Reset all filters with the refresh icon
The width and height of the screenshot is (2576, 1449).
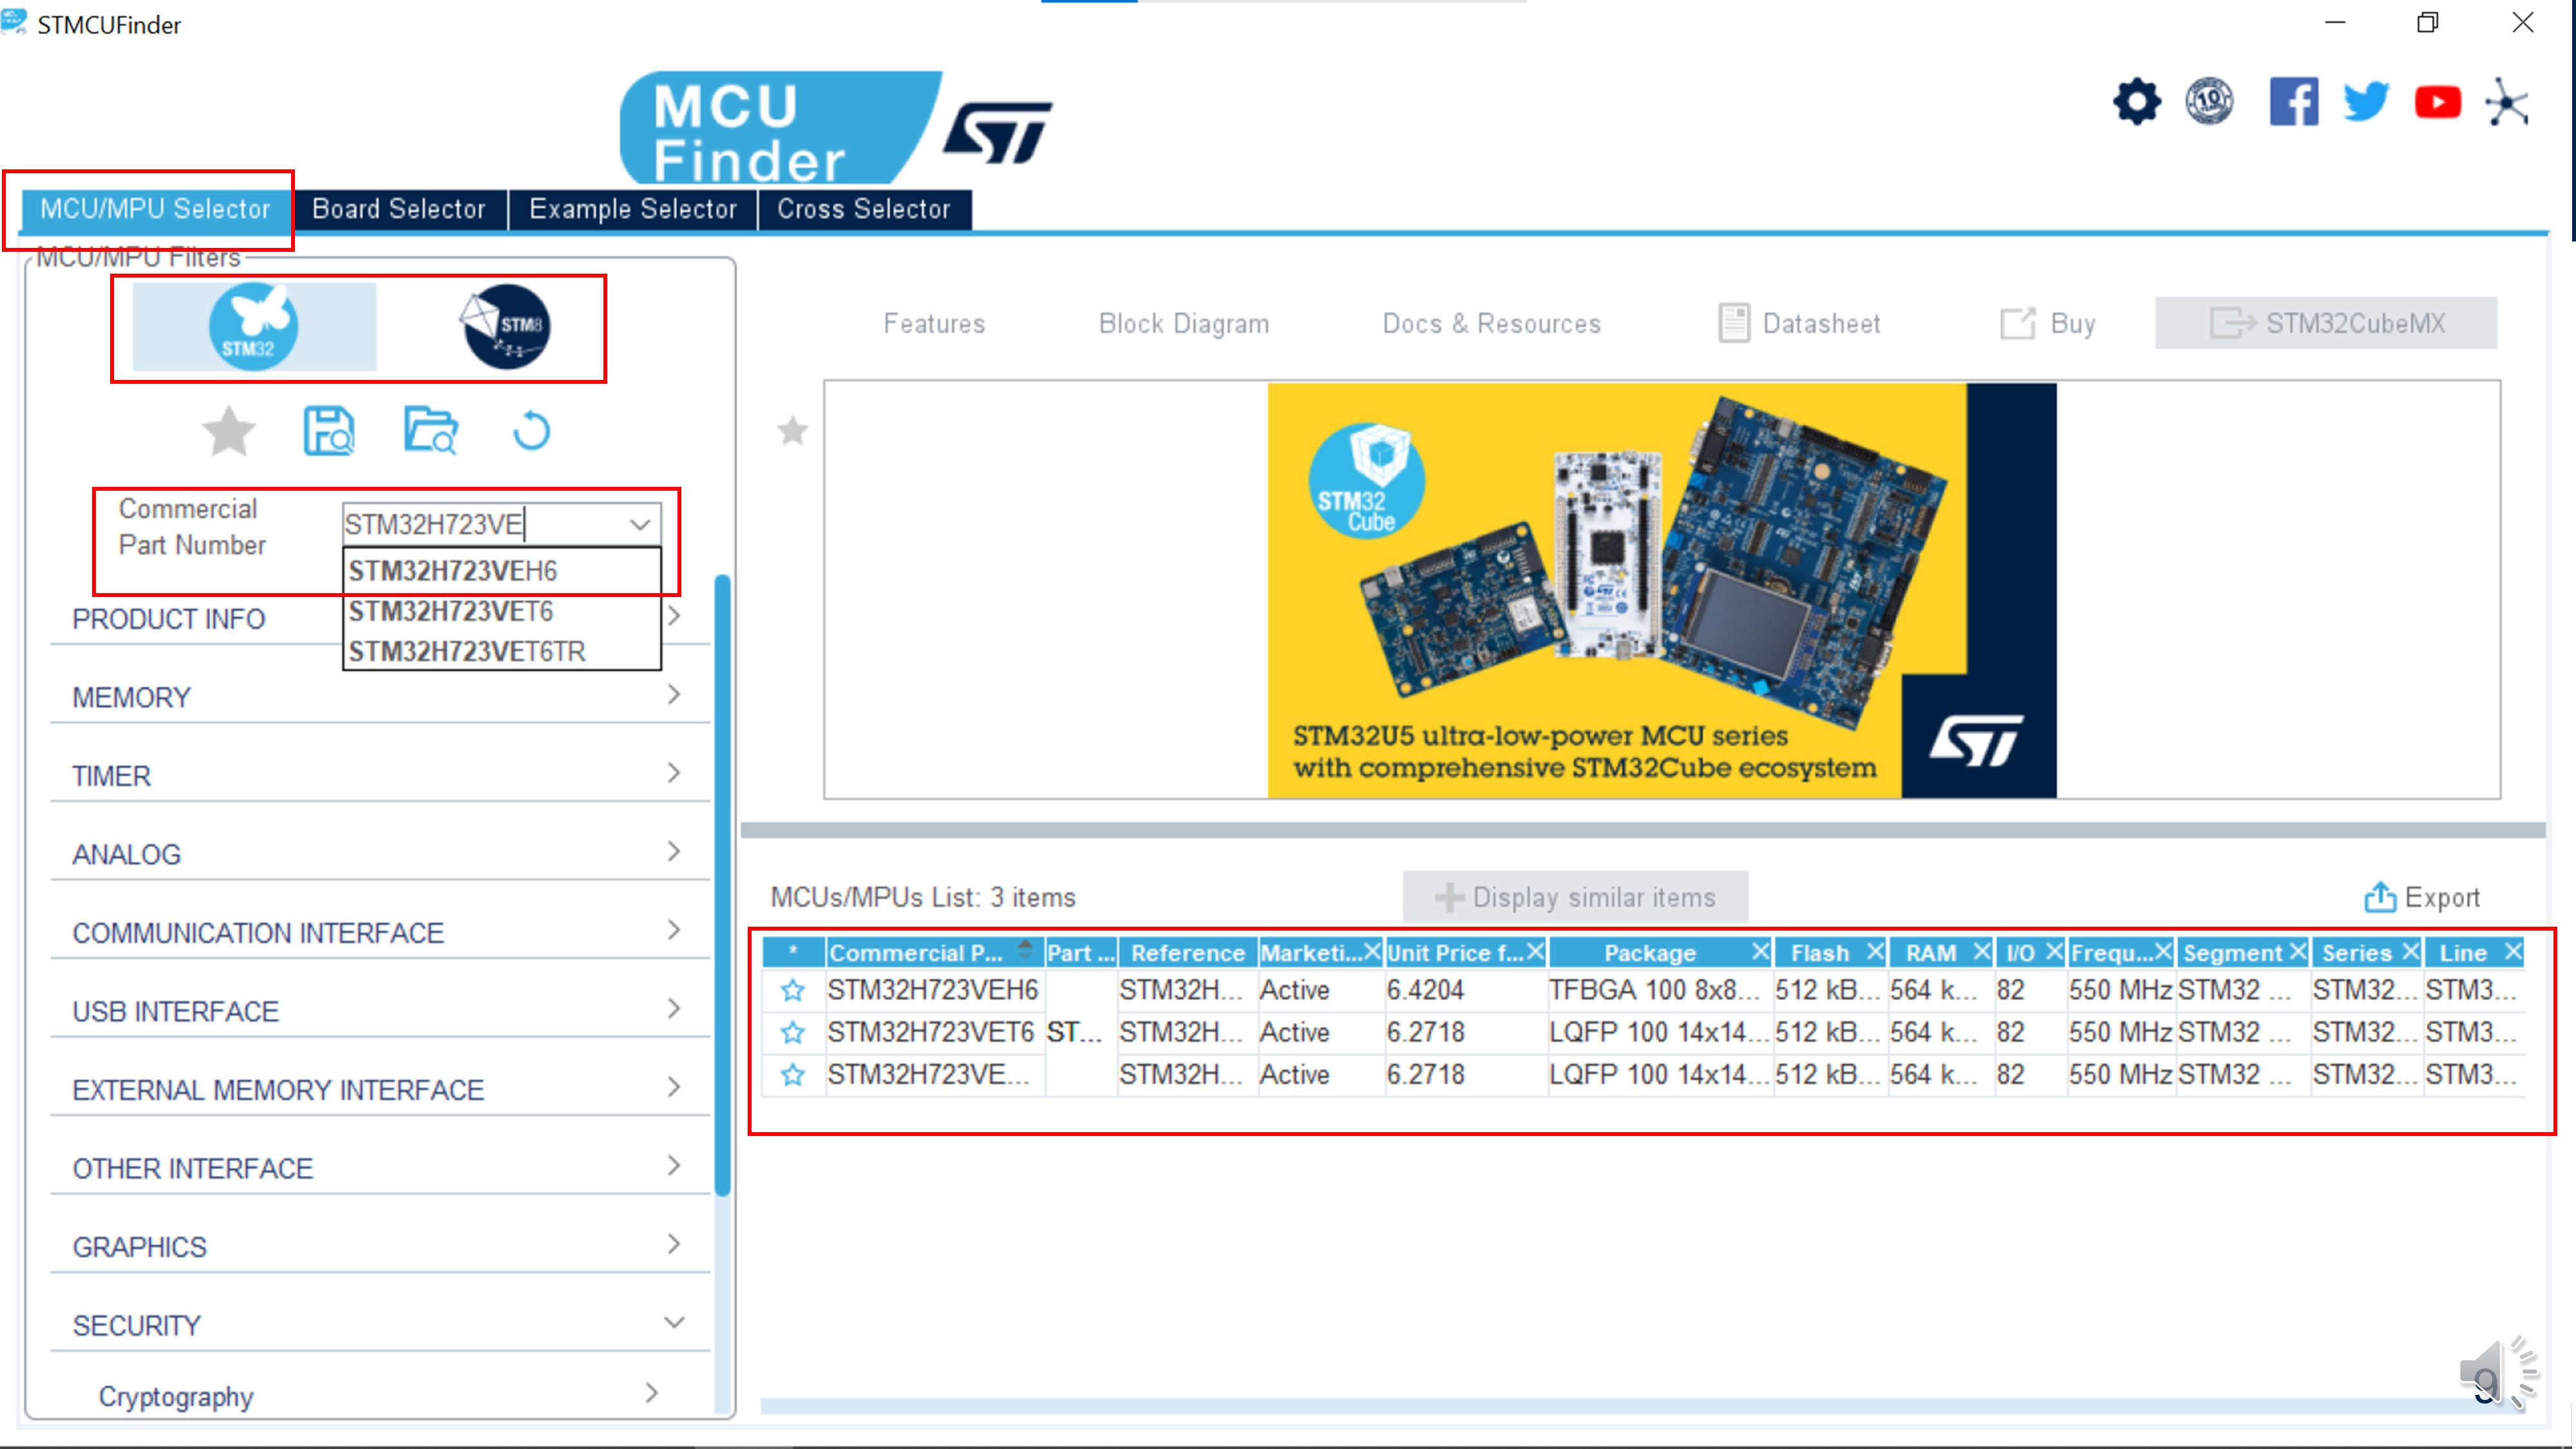[x=531, y=431]
